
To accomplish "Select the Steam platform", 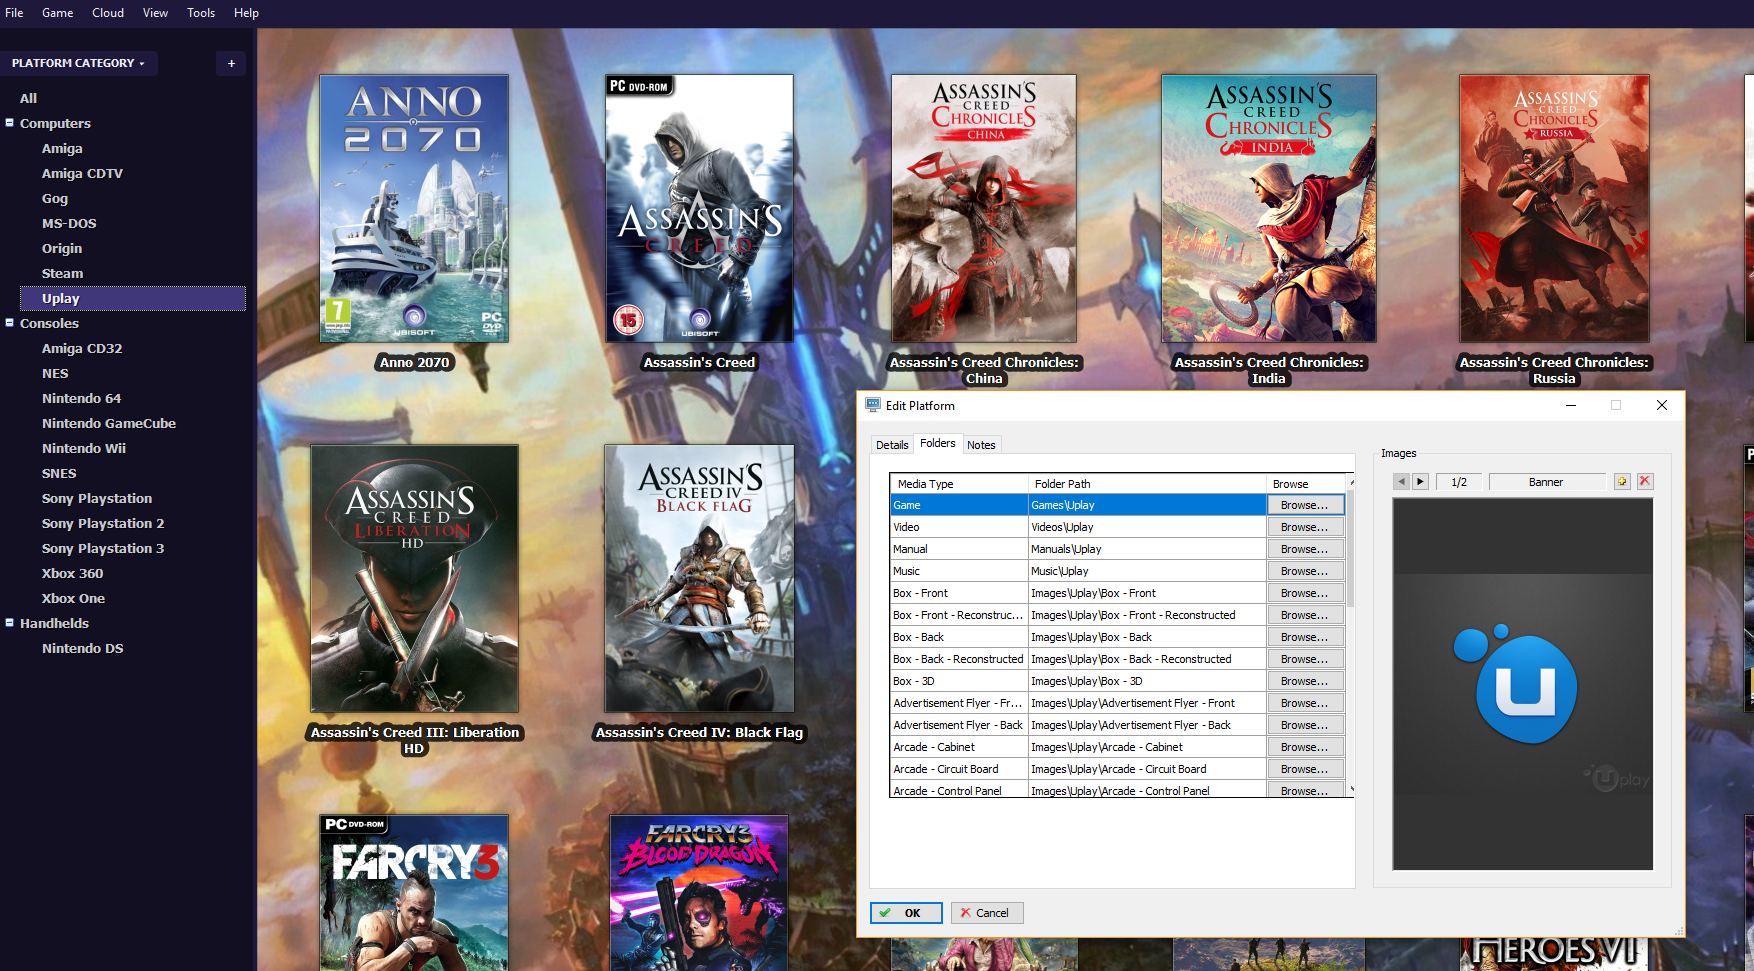I will tap(62, 273).
